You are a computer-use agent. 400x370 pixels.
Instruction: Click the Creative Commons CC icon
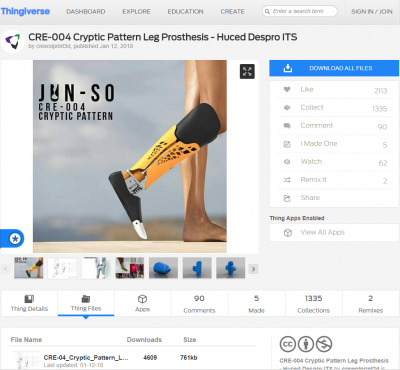tap(288, 344)
